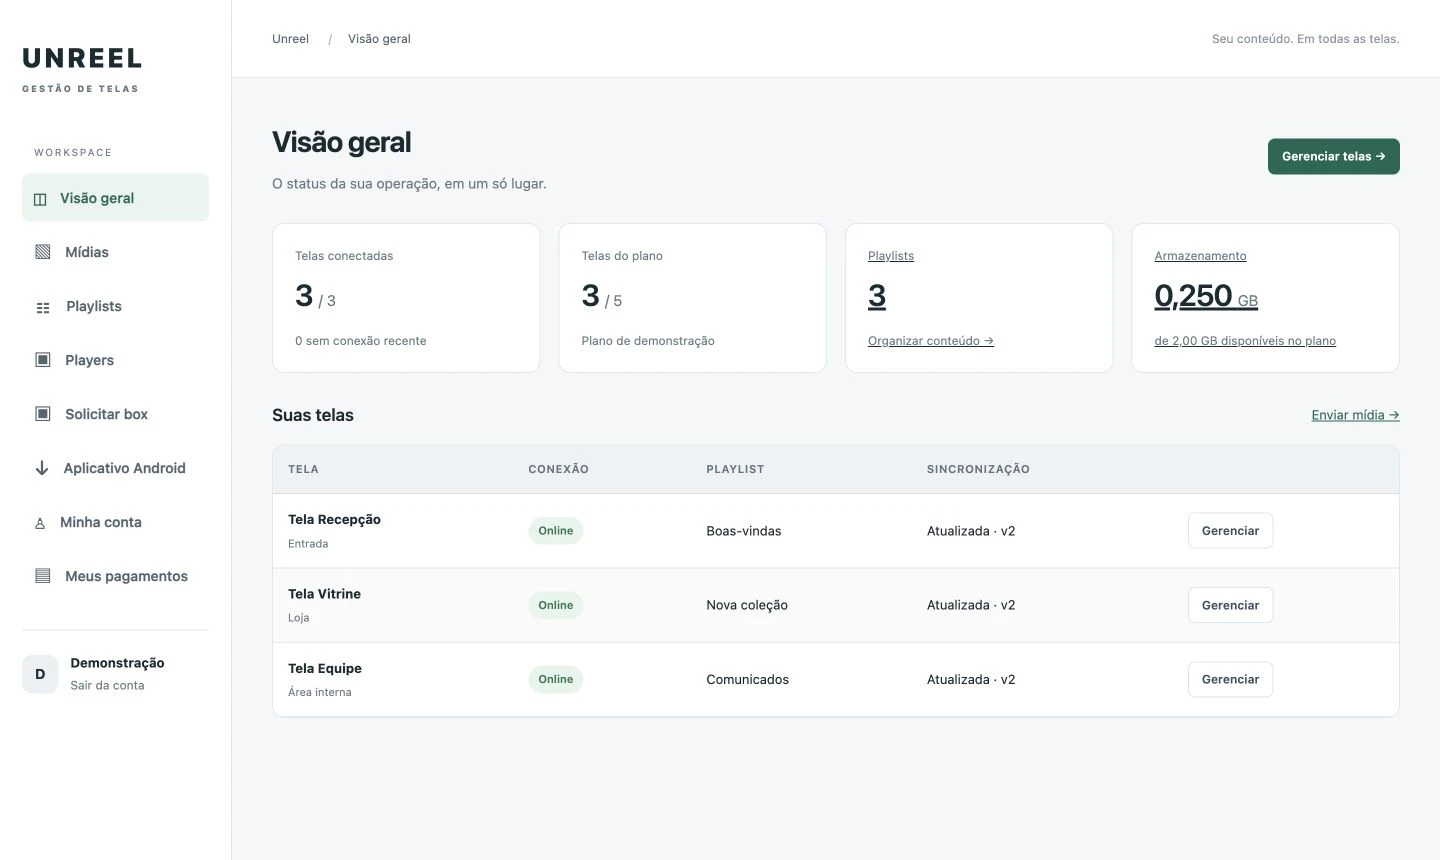1440x860 pixels.
Task: Open the Visão geral menu item
Action: 115,198
